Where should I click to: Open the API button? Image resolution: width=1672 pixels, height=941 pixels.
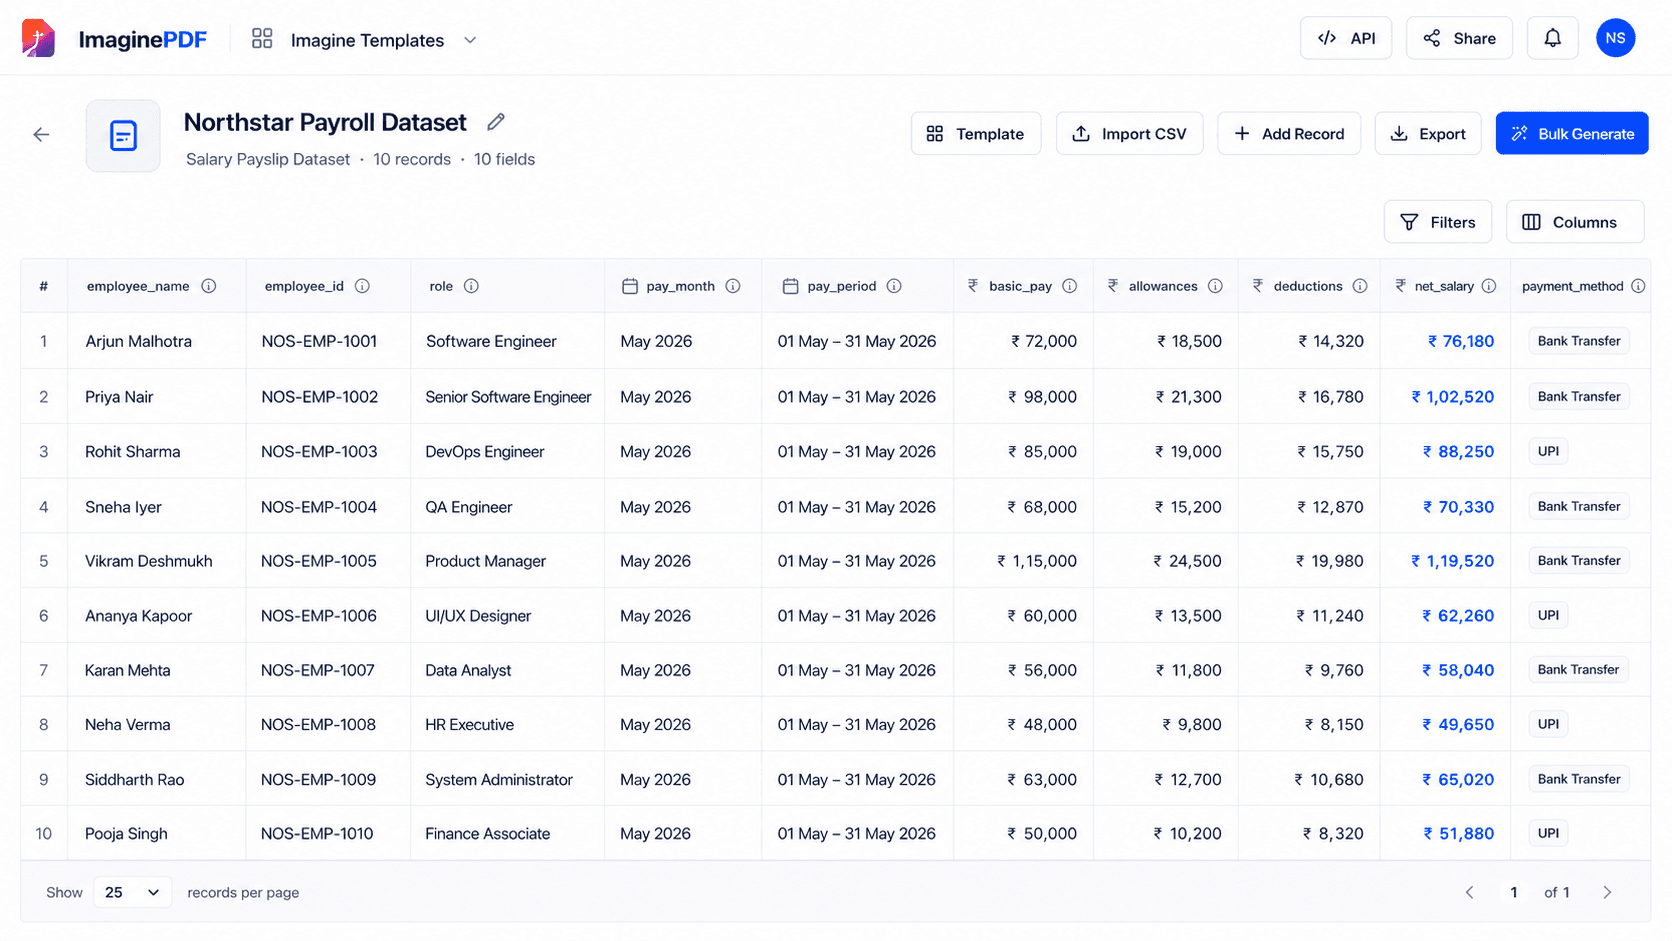pos(1346,38)
